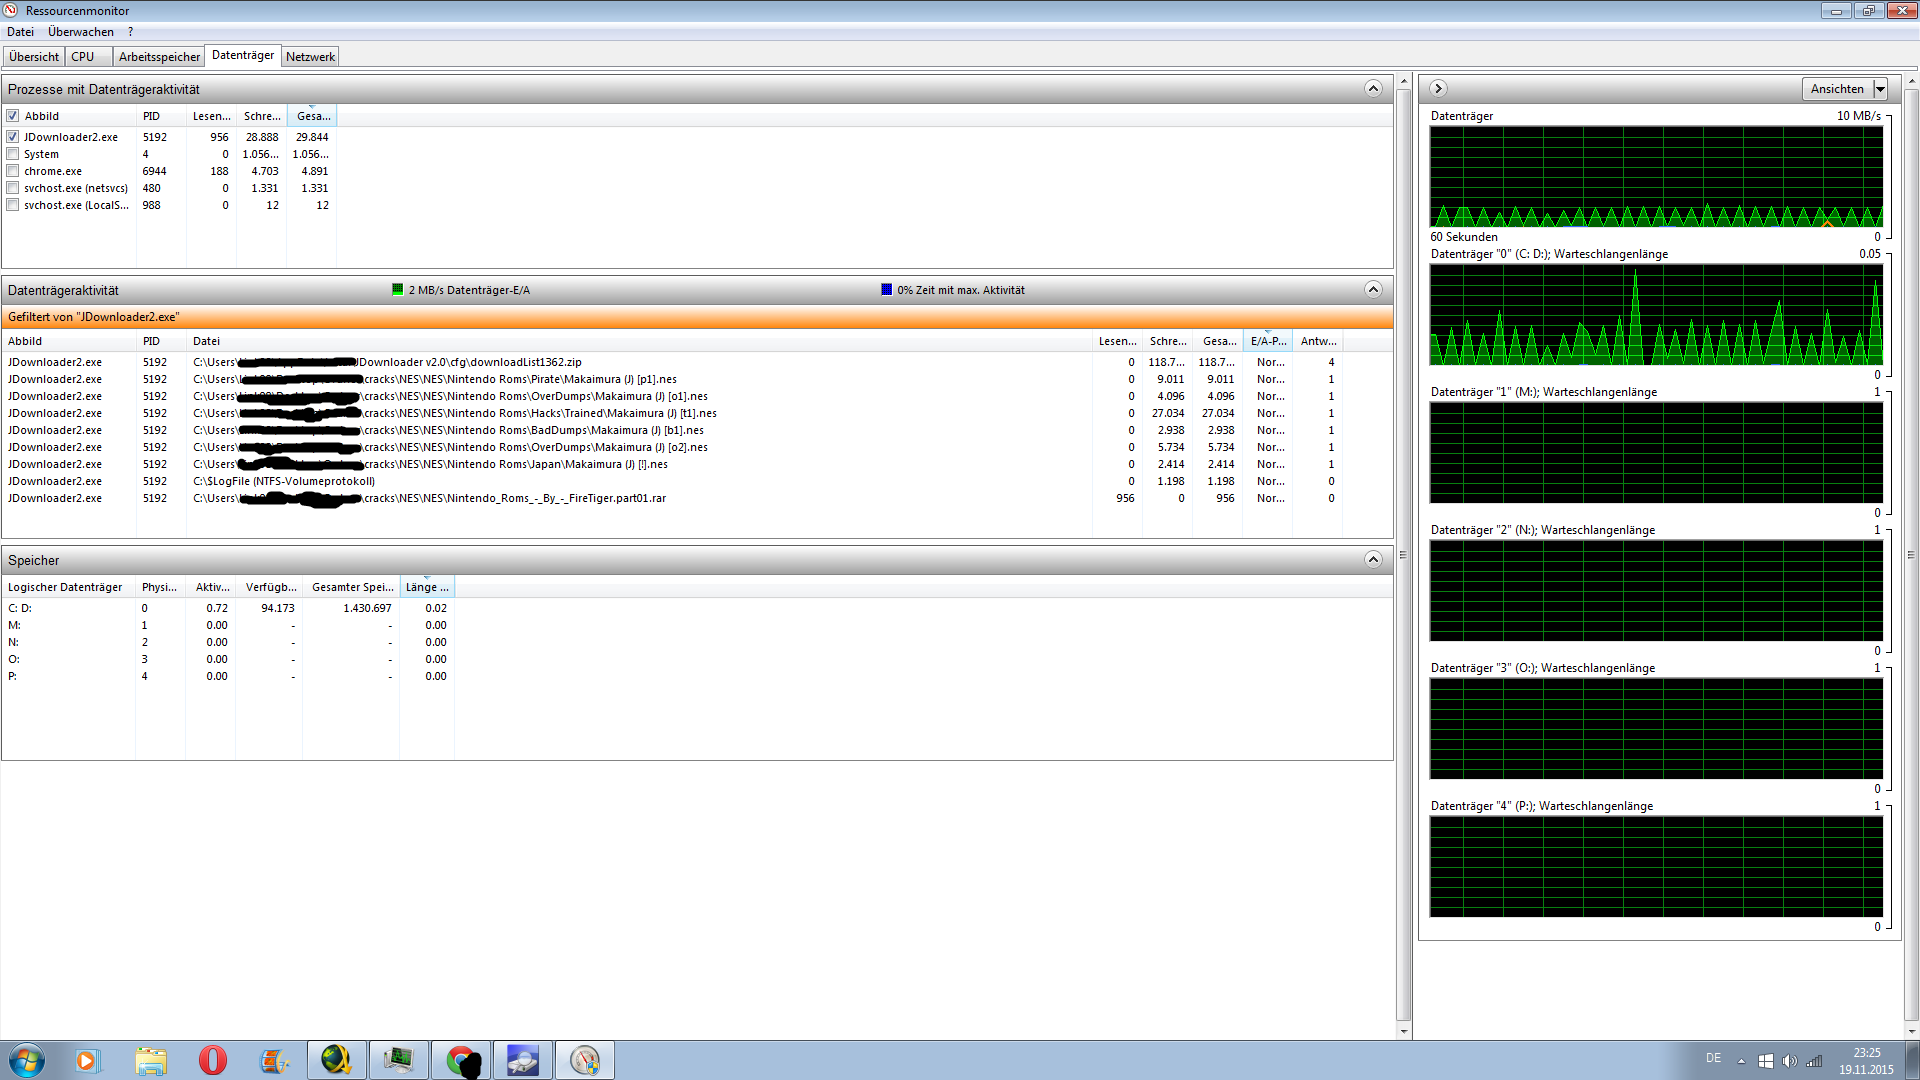Click the green Datenträger-E/A legend square
The width and height of the screenshot is (1920, 1080).
tap(398, 290)
